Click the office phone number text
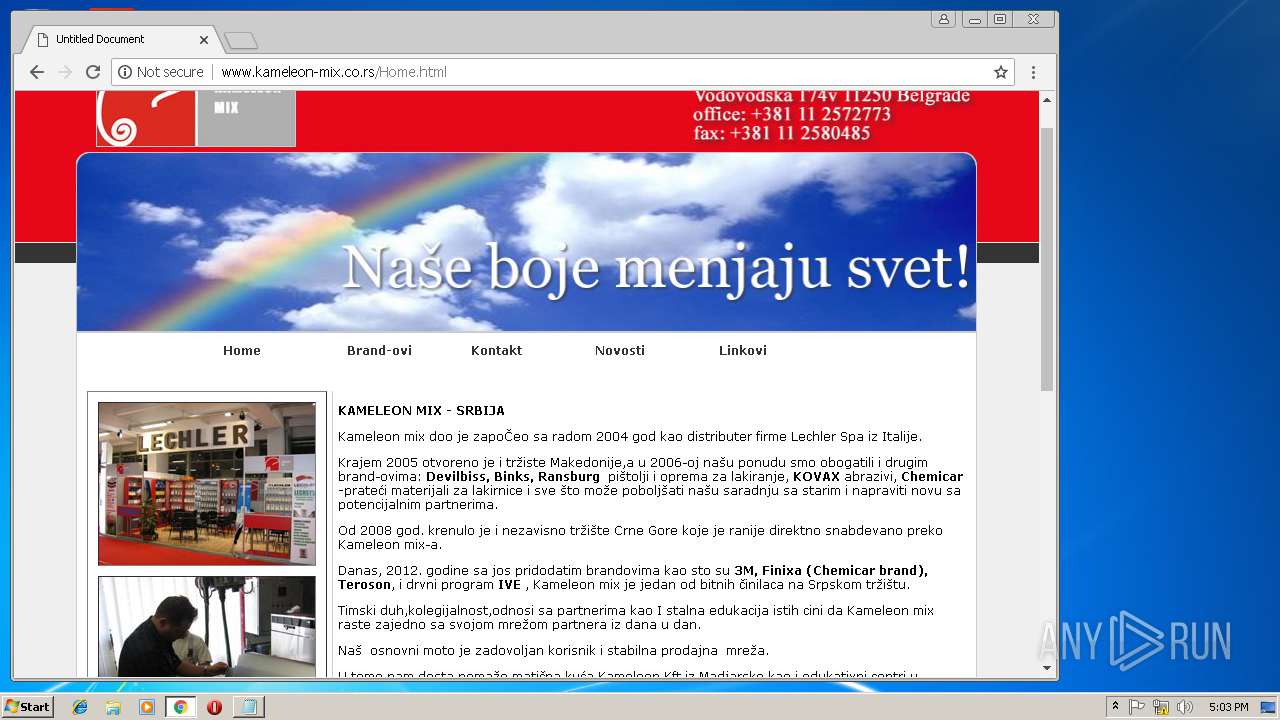This screenshot has width=1280, height=720. pos(792,114)
